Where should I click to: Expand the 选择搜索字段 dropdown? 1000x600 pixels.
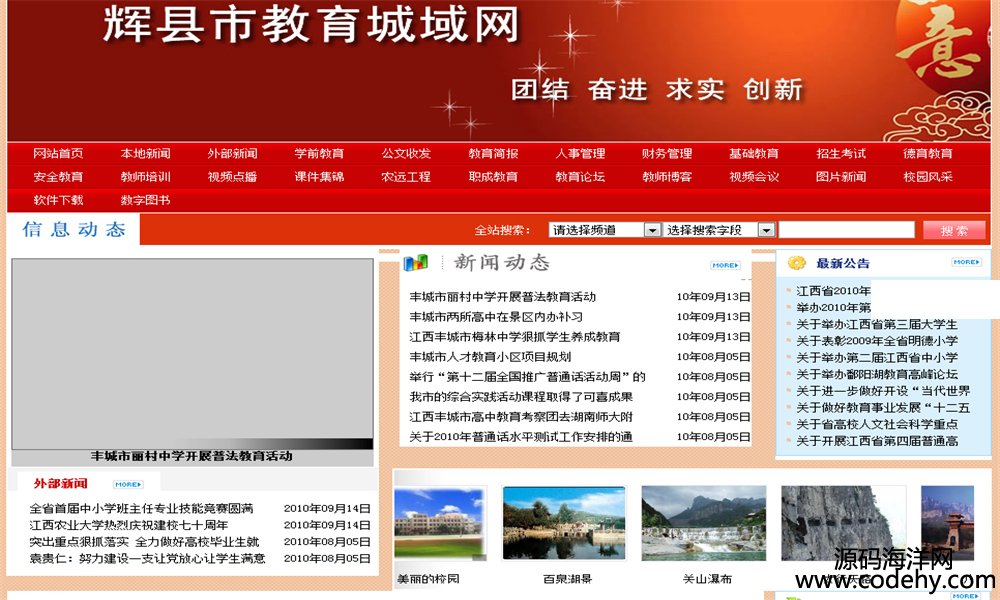(x=719, y=230)
